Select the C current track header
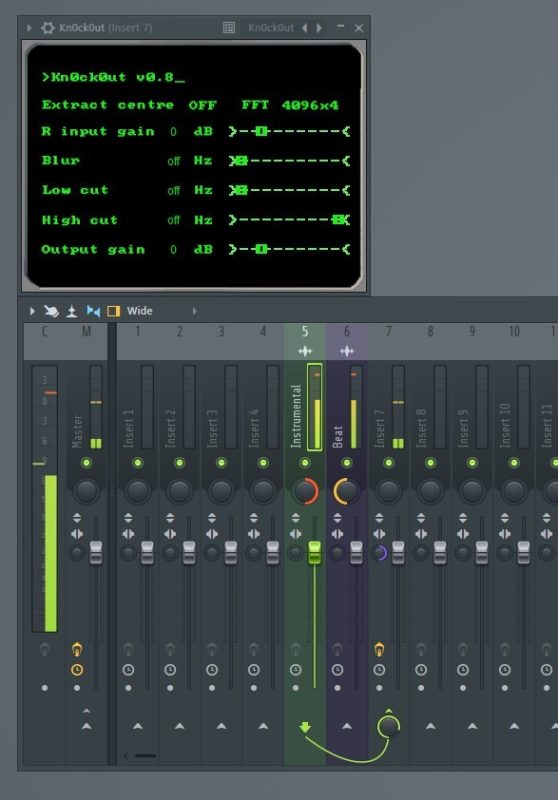The image size is (558, 800). pos(44,332)
